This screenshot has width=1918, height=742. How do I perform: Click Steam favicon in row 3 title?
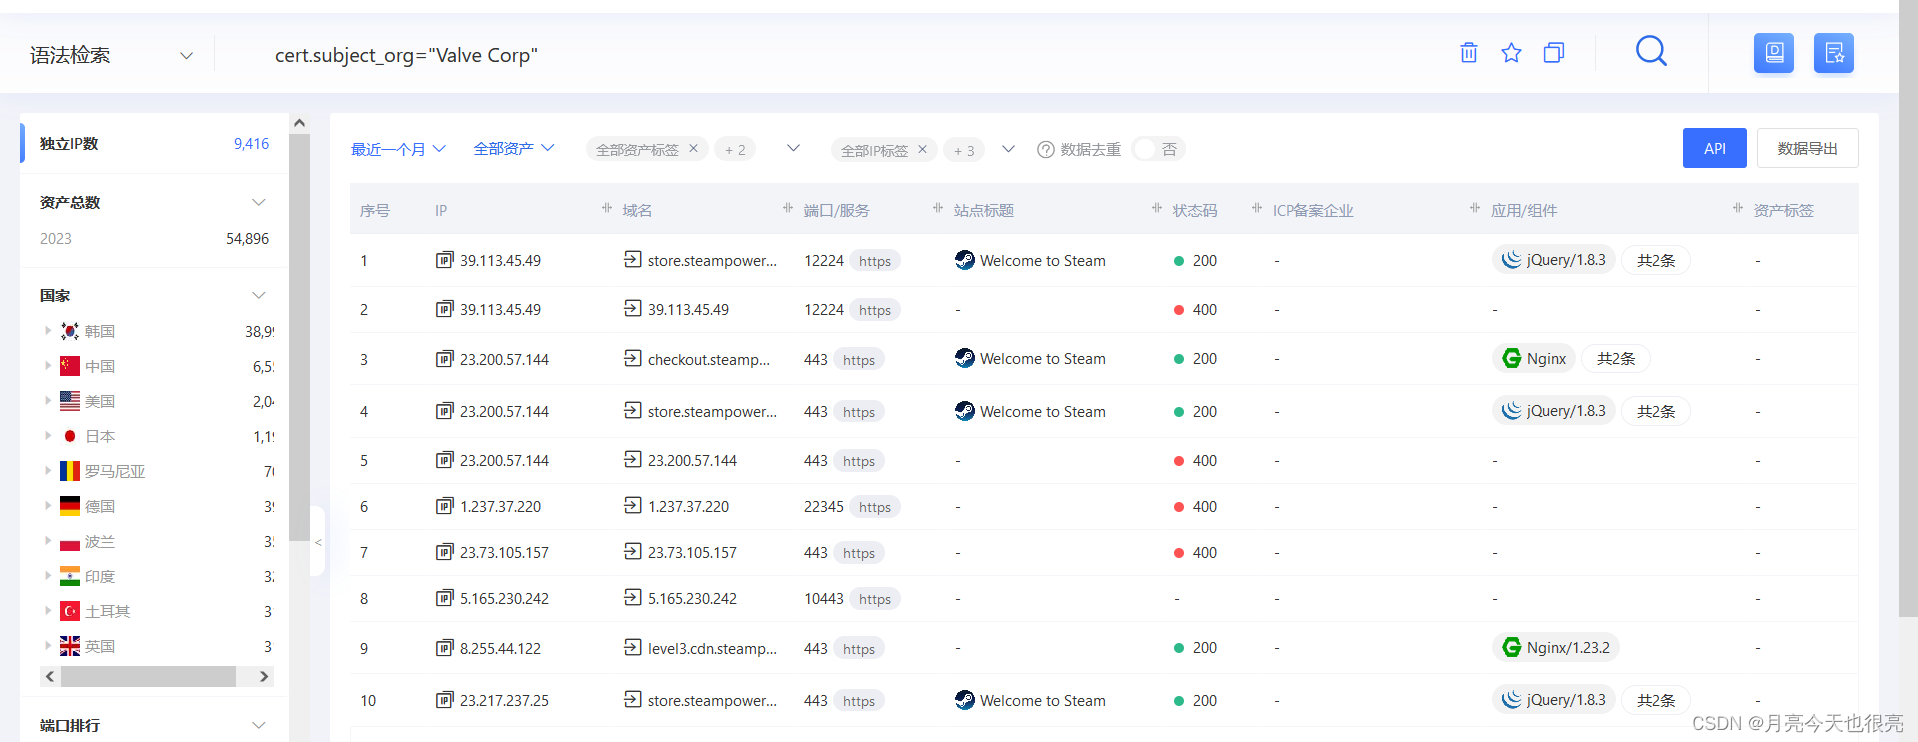(965, 358)
